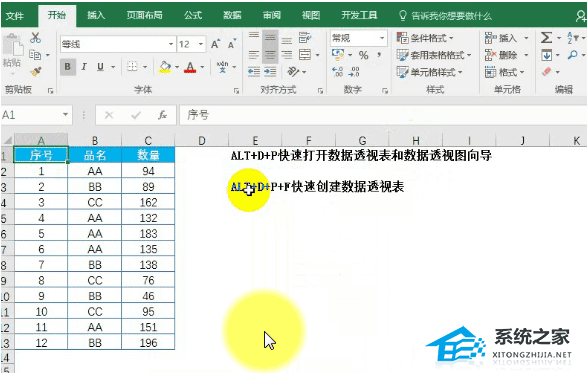
Task: Align text to bottom
Action: click(287, 39)
